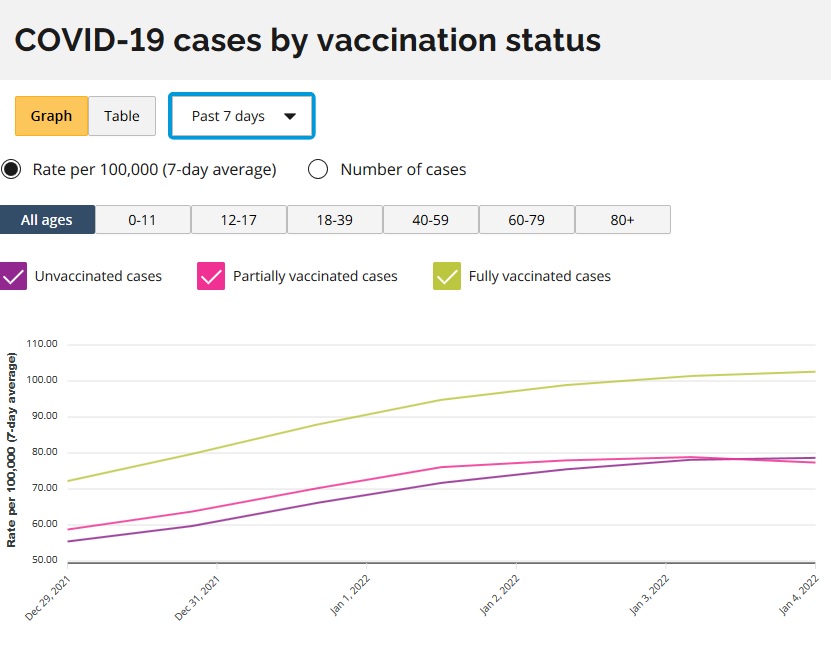Show the 60-79 age group

pyautogui.click(x=527, y=220)
